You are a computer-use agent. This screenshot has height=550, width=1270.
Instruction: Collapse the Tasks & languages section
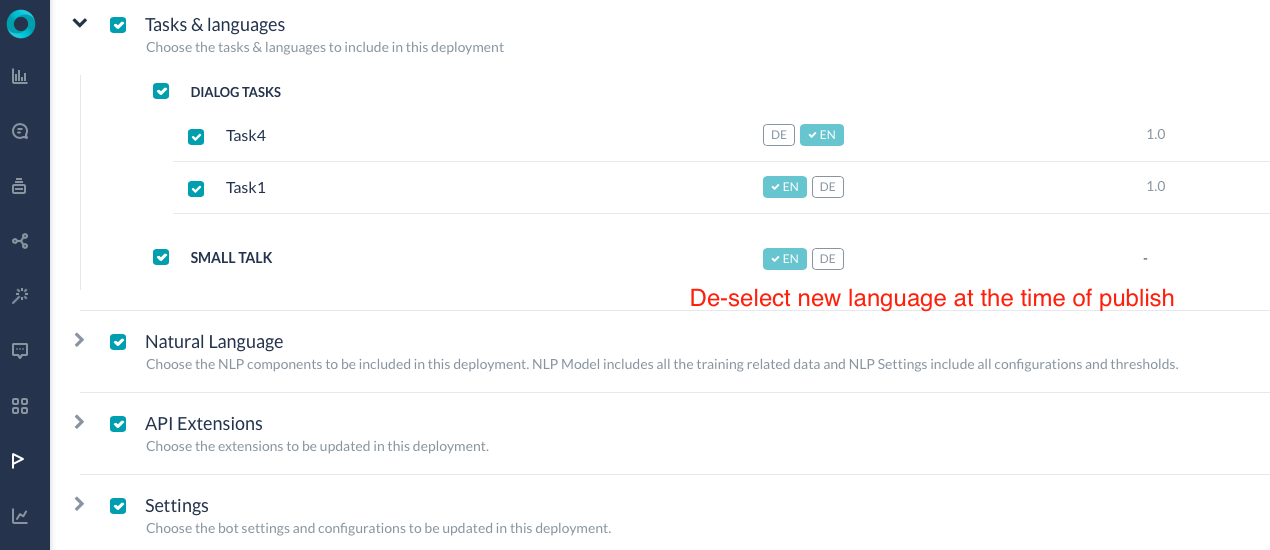pyautogui.click(x=81, y=24)
